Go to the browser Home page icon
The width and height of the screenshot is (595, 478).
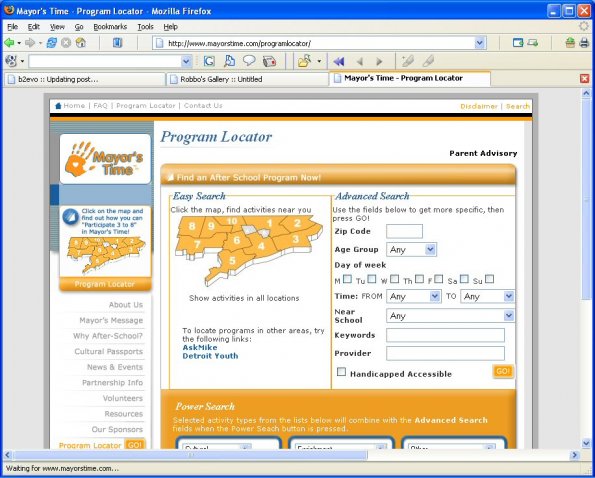80,43
